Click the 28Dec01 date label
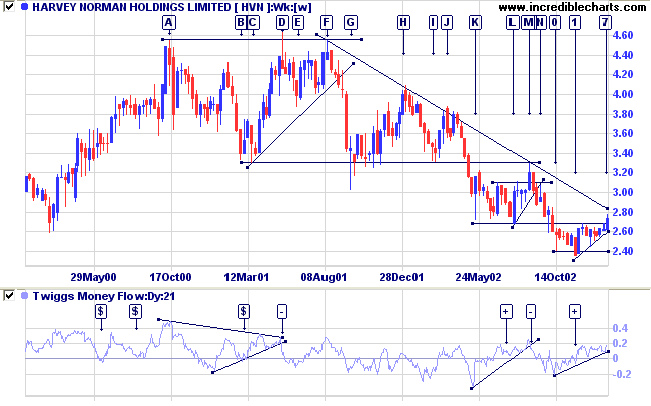This screenshot has width=651, height=406. pos(401,277)
